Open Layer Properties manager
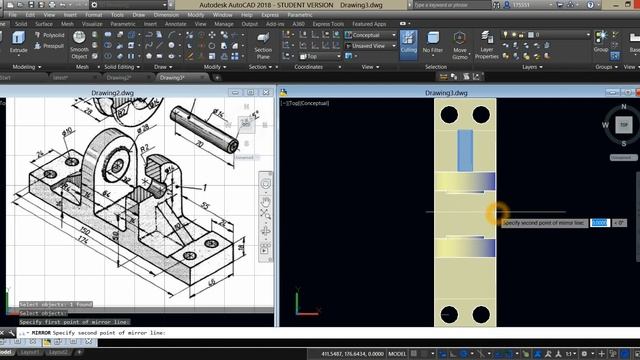640x360 pixels. click(486, 46)
